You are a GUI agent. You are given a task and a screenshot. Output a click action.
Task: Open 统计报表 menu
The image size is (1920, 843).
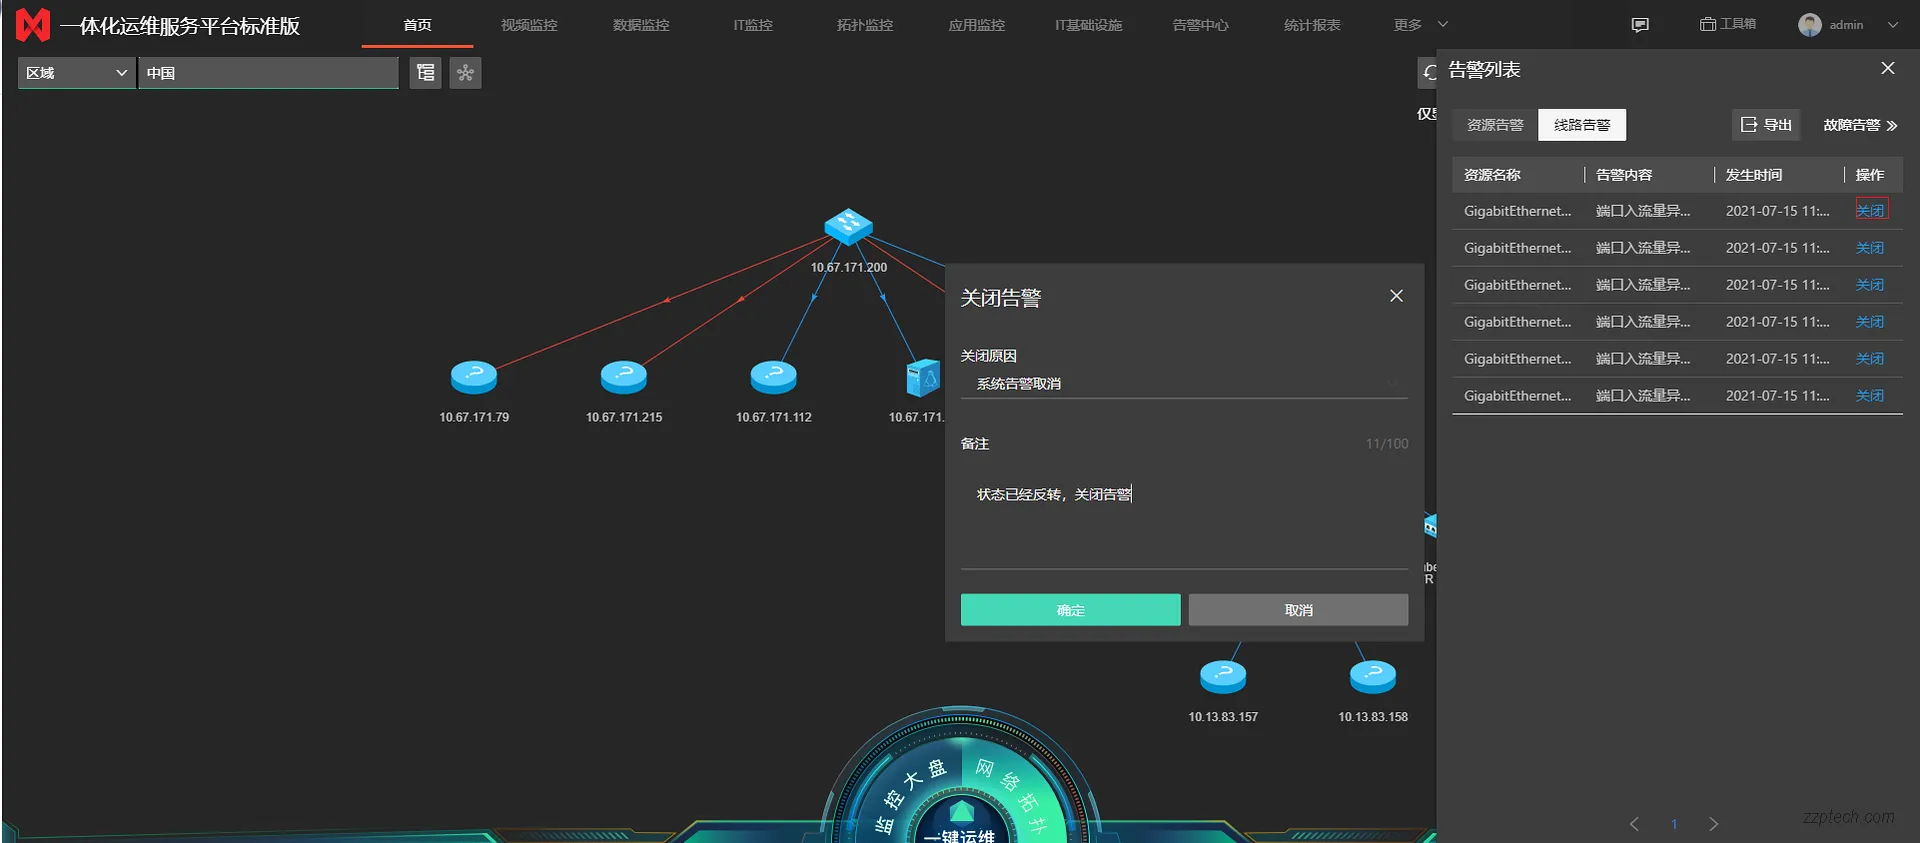(1313, 25)
